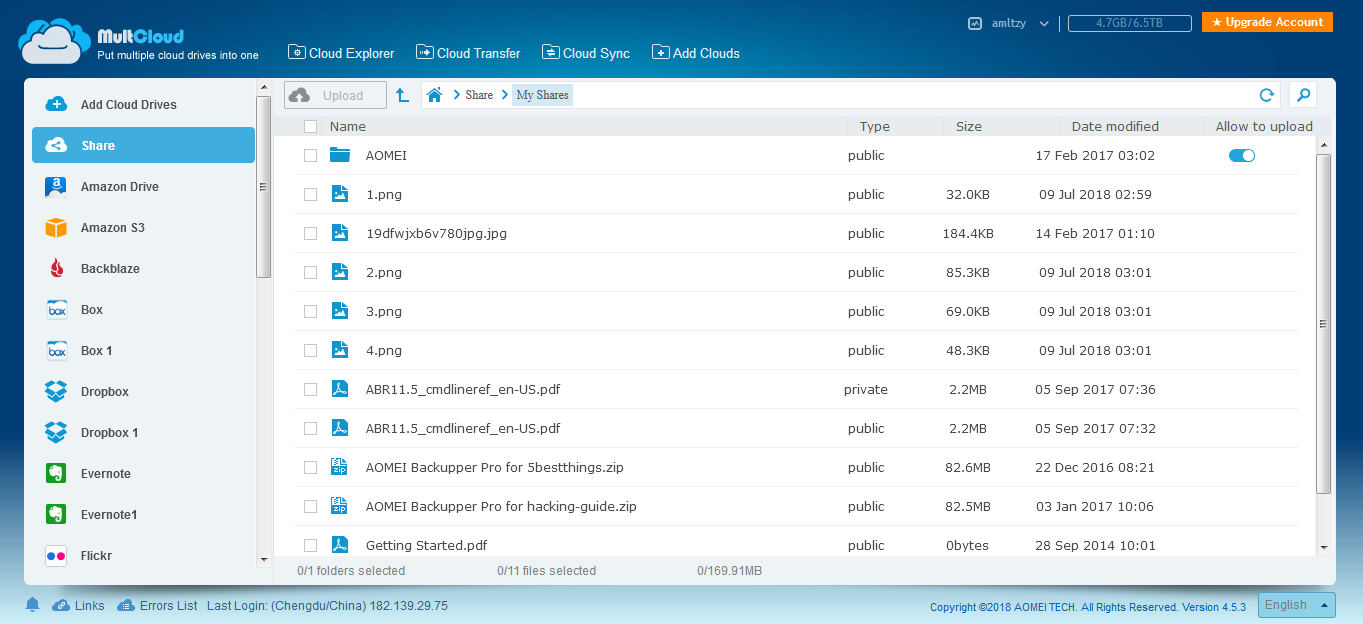Viewport: 1363px width, 624px height.
Task: Toggle Allow to upload for AOMEI folder
Action: coord(1241,156)
